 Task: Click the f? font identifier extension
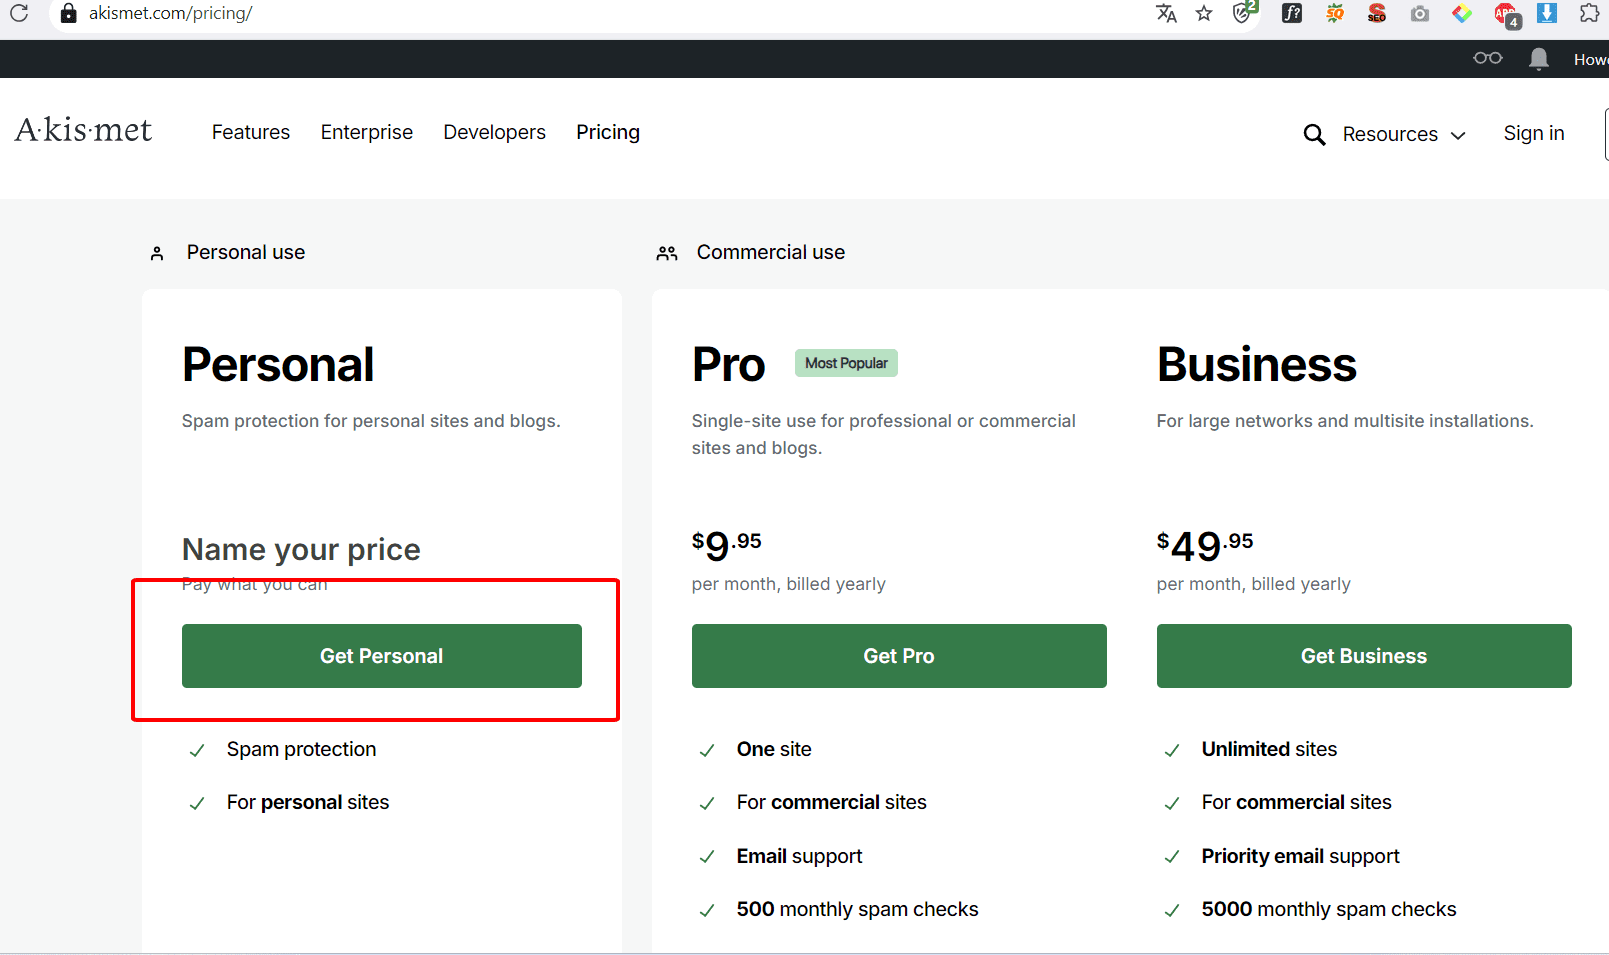tap(1292, 13)
